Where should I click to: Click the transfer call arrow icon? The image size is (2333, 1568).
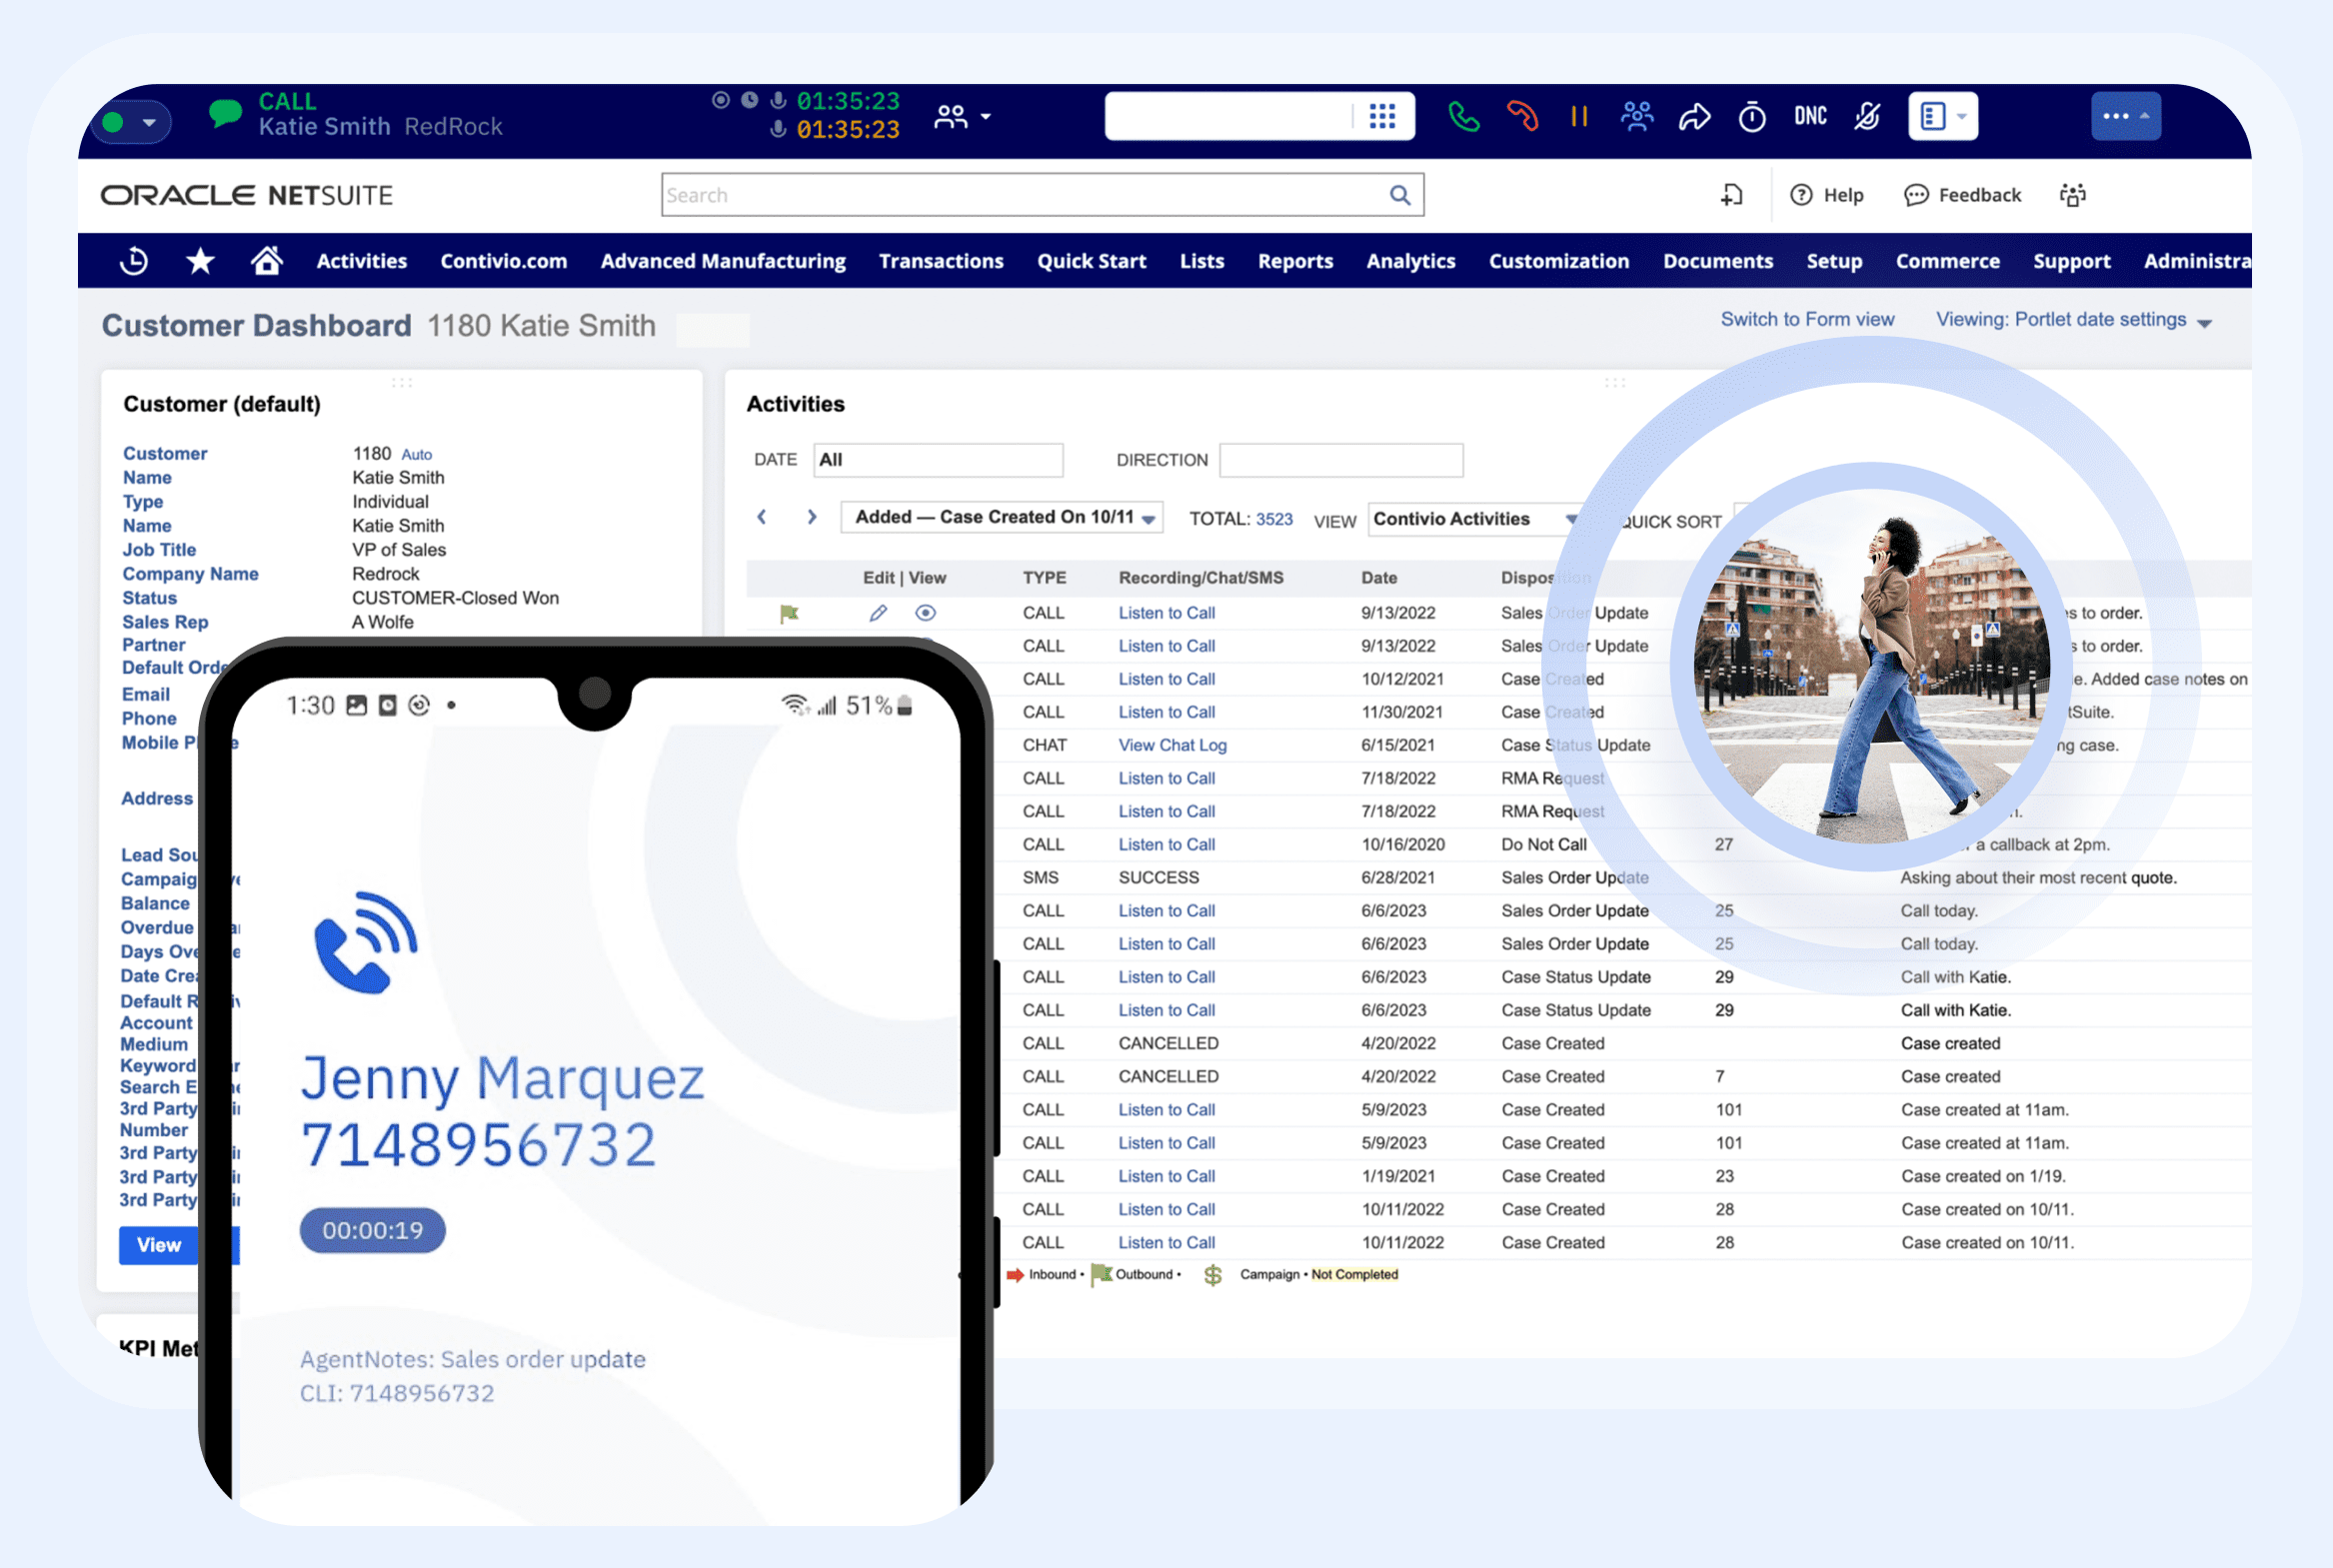click(1694, 117)
